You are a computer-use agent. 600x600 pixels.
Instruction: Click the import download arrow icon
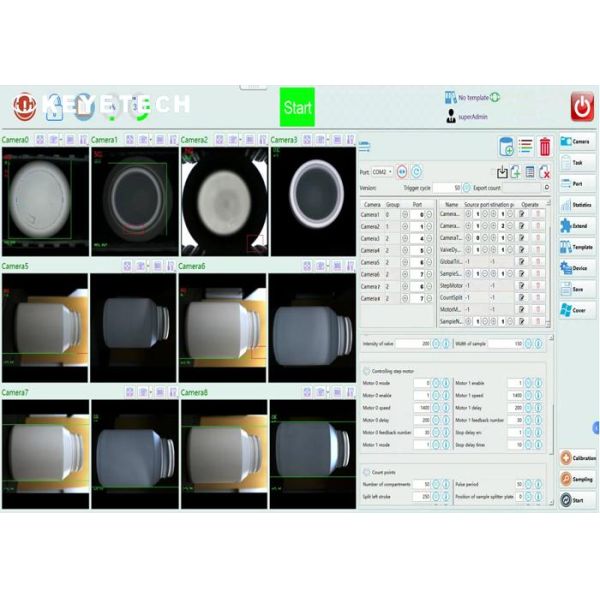pos(502,172)
